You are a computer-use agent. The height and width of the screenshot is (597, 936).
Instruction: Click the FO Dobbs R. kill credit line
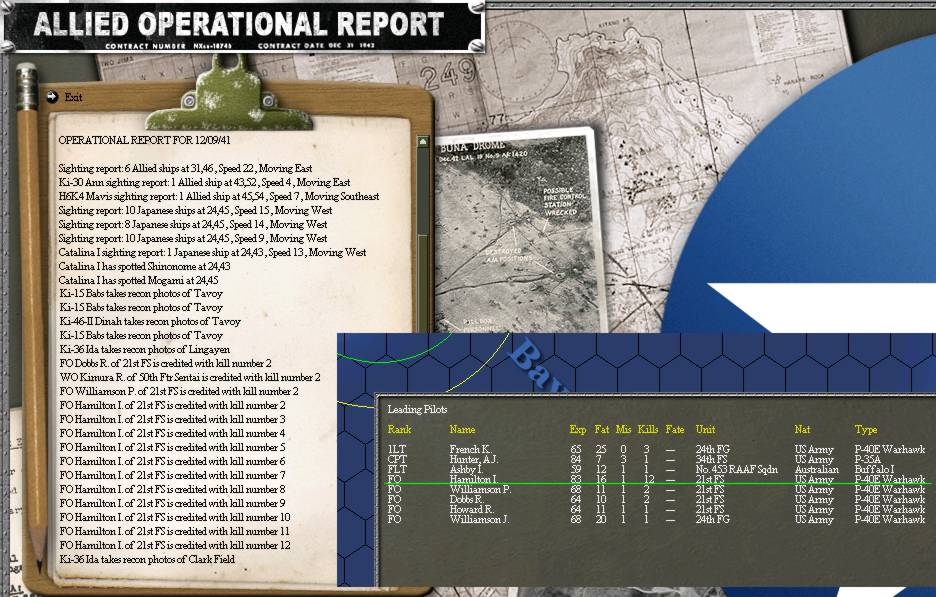click(165, 364)
